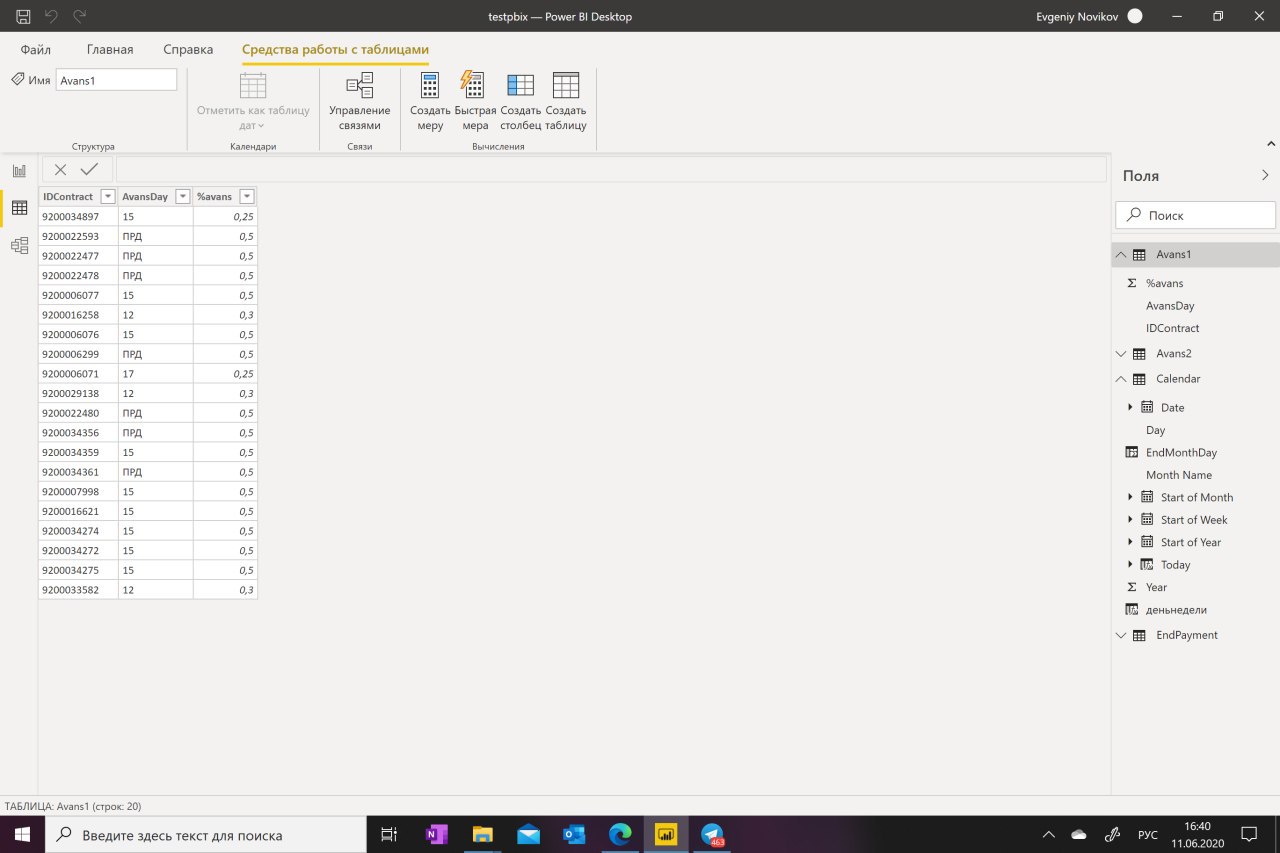Expand the Start of Week field
This screenshot has height=853, width=1280.
point(1130,519)
